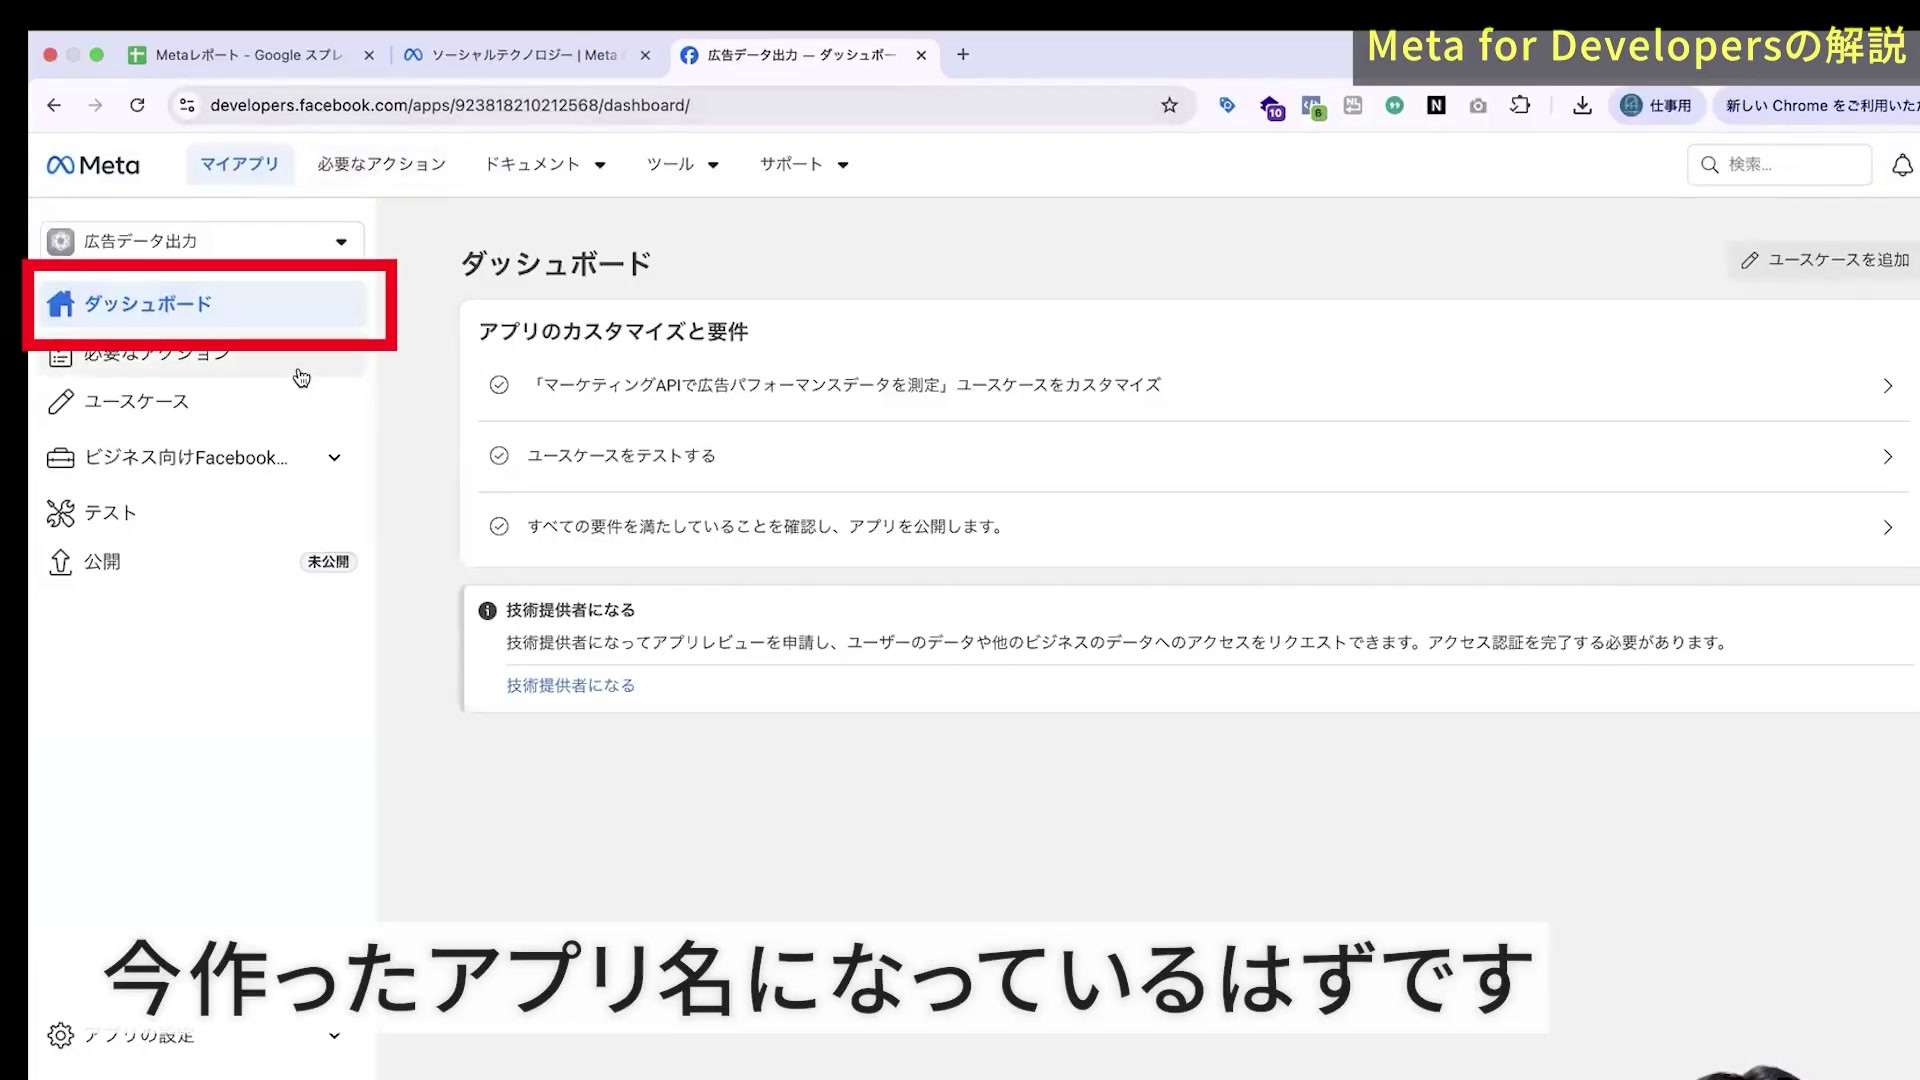
Task: Switch to Metaレポート Google spreadsheet tab
Action: (x=250, y=55)
